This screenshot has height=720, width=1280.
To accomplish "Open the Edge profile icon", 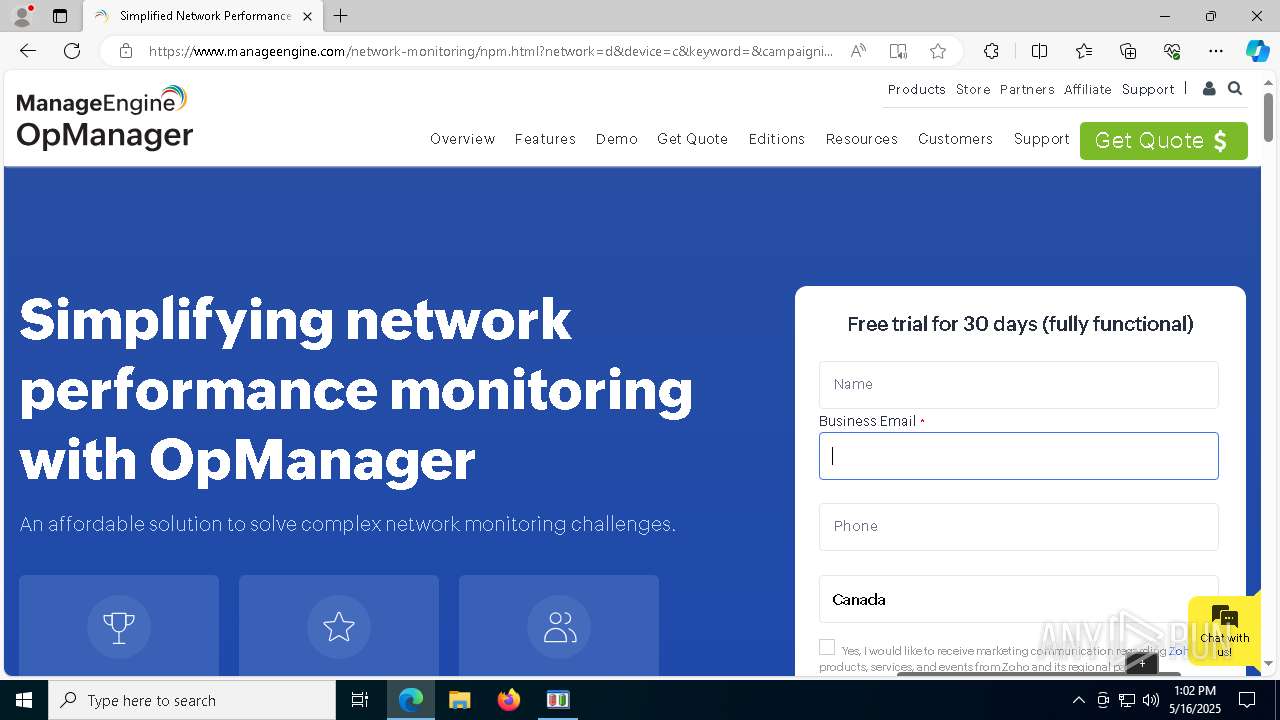I will [x=22, y=16].
